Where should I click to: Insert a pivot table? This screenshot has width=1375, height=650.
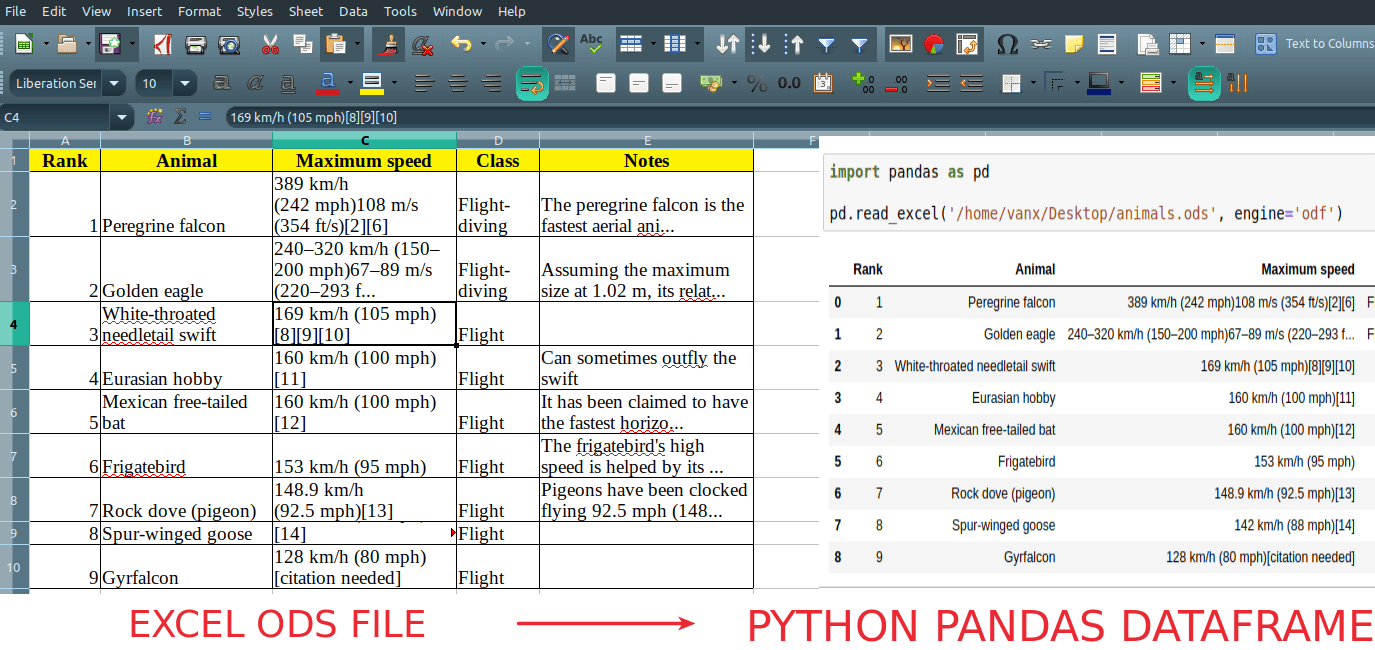[965, 44]
